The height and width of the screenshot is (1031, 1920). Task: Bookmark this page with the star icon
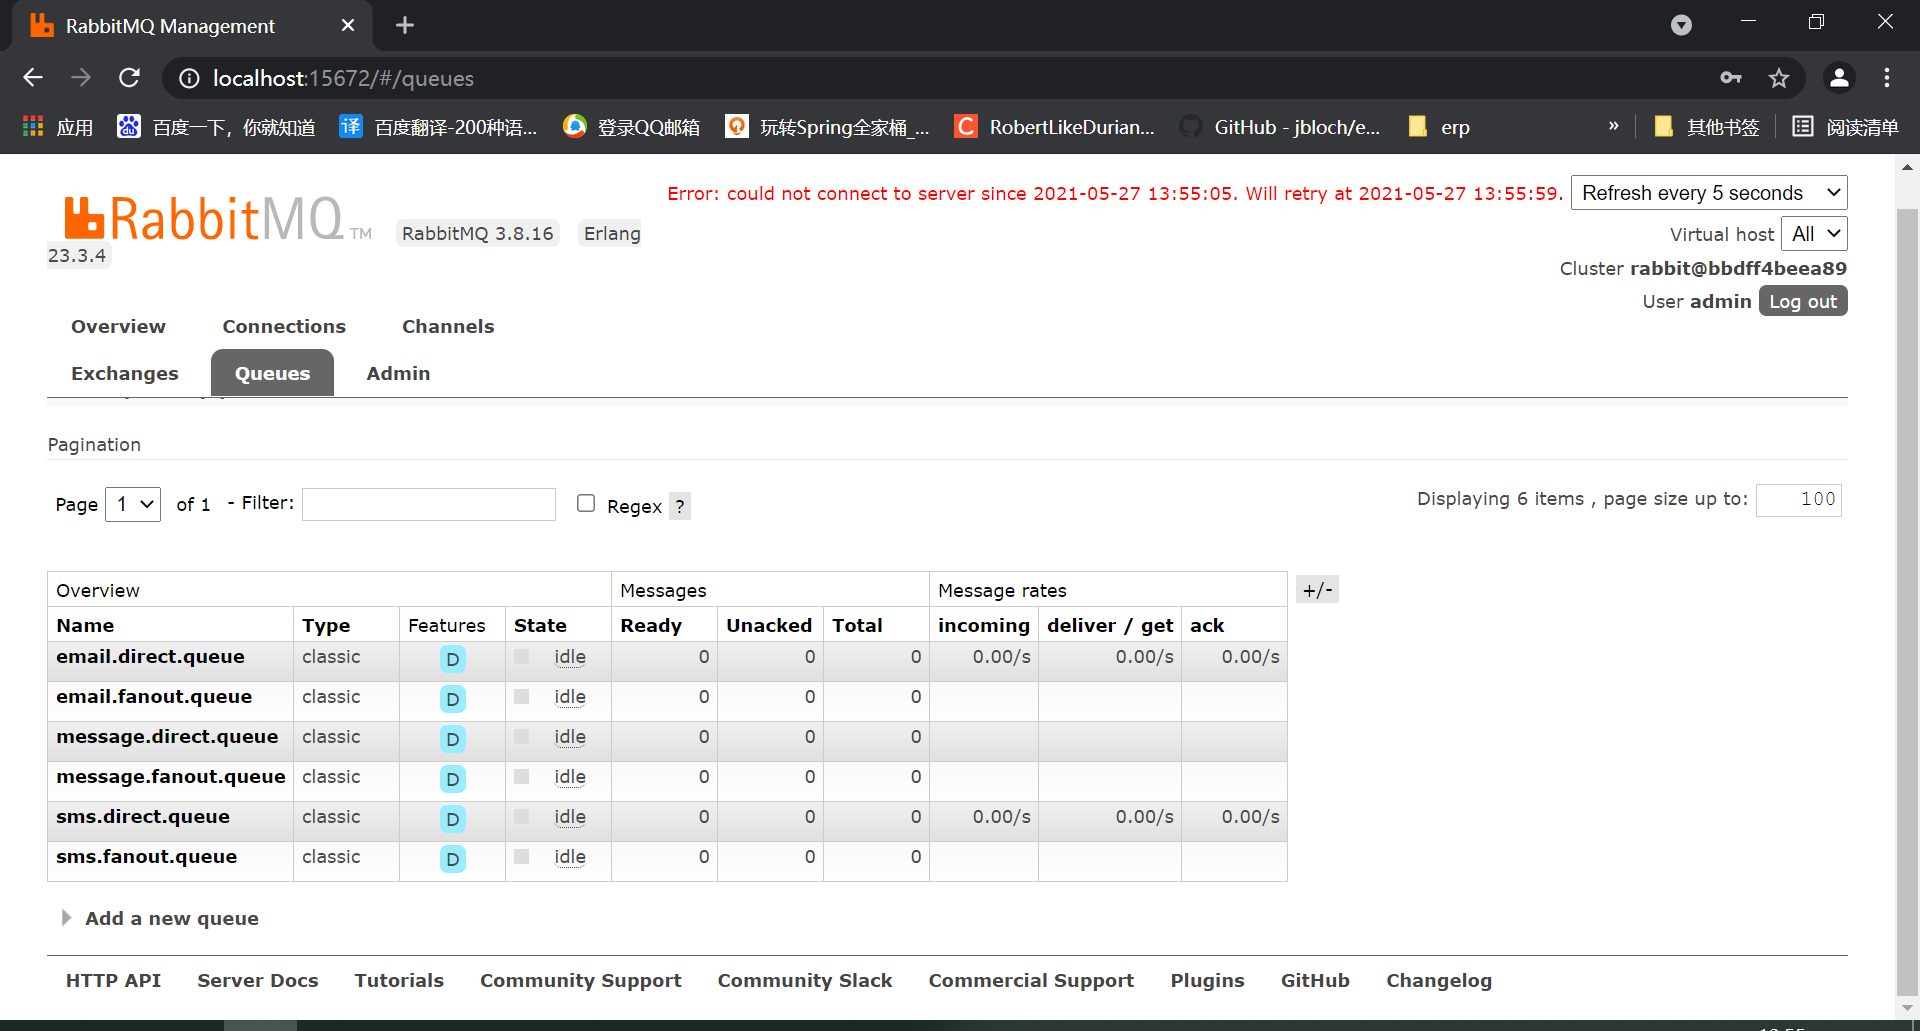tap(1779, 78)
